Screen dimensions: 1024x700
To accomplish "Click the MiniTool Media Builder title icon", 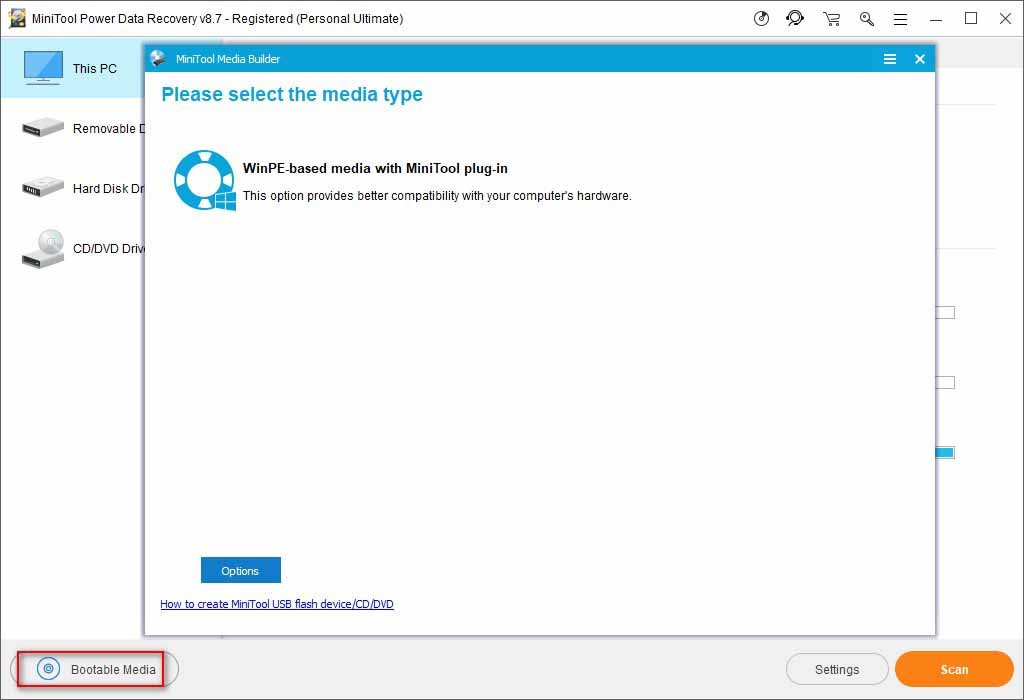I will click(157, 58).
